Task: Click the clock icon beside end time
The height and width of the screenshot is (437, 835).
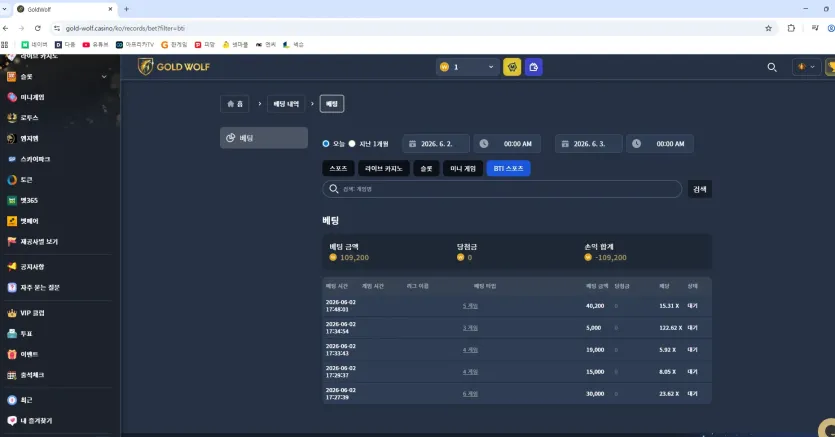Action: tap(636, 144)
